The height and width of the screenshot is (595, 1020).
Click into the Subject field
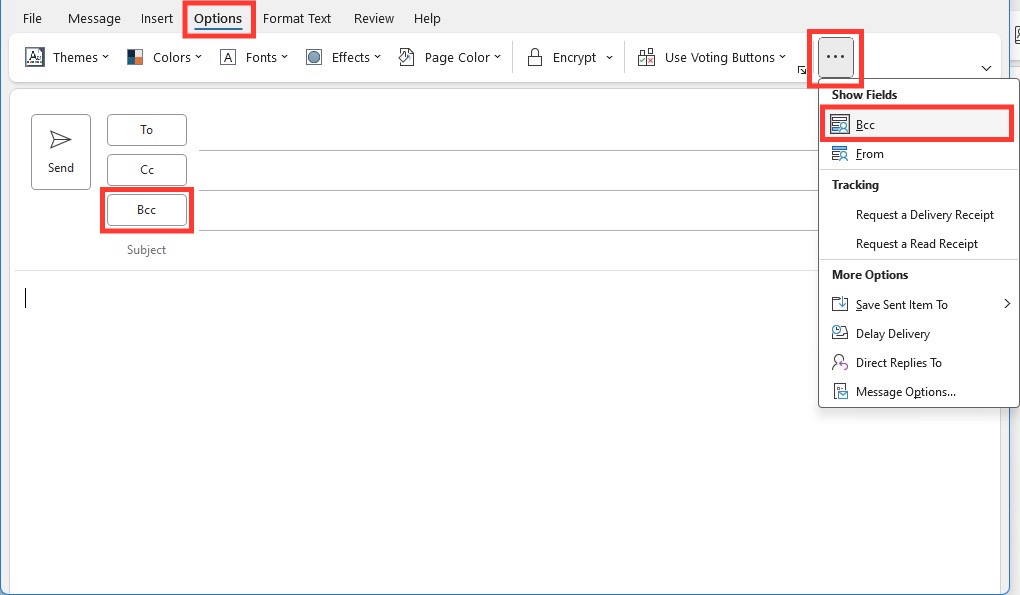tap(508, 250)
